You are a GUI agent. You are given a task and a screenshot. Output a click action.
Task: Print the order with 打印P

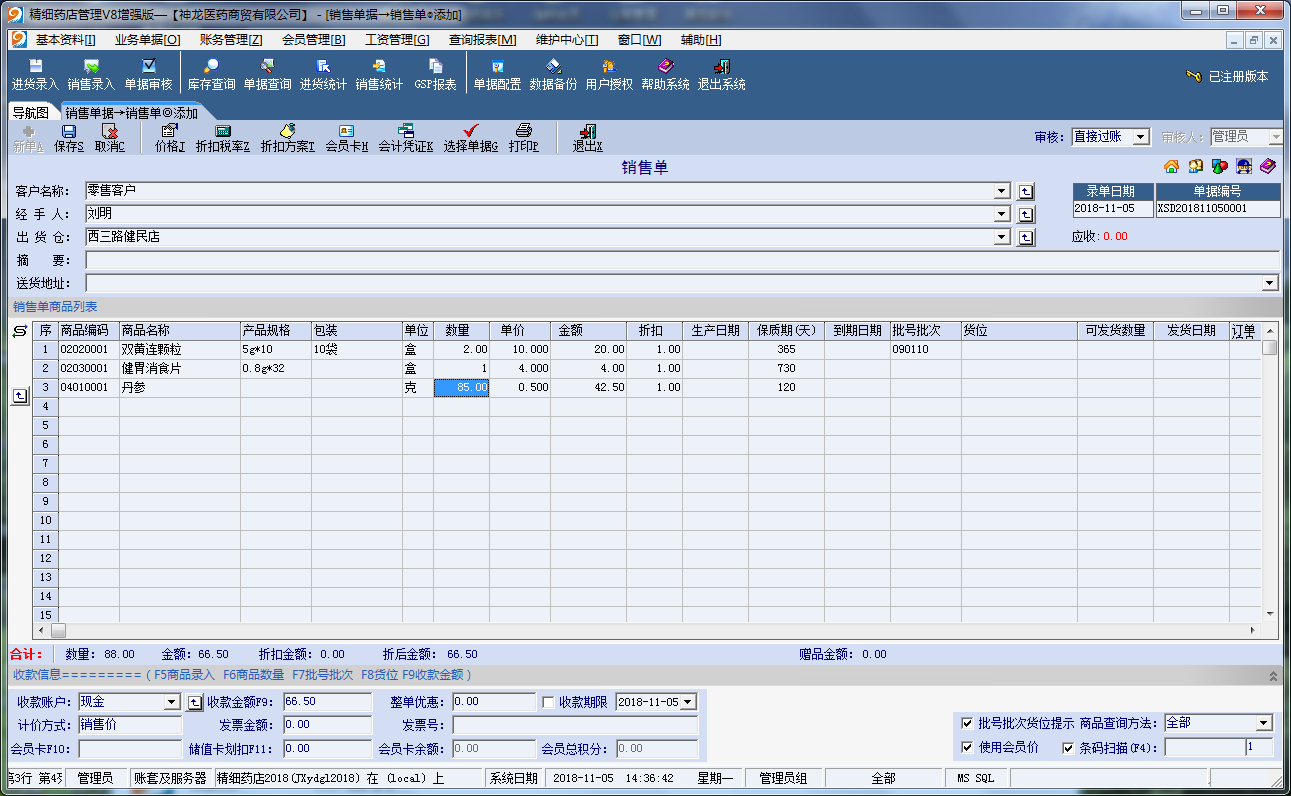pyautogui.click(x=524, y=138)
